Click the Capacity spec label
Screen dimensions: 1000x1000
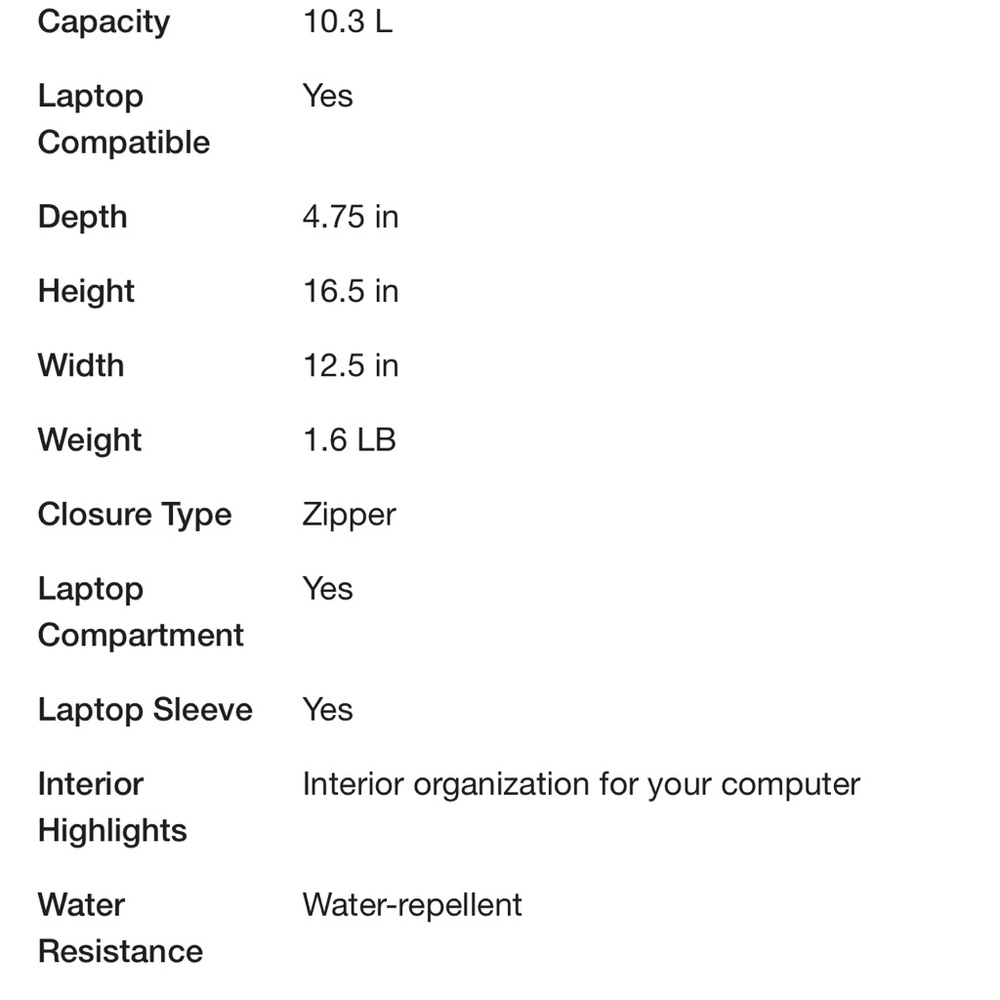[104, 22]
